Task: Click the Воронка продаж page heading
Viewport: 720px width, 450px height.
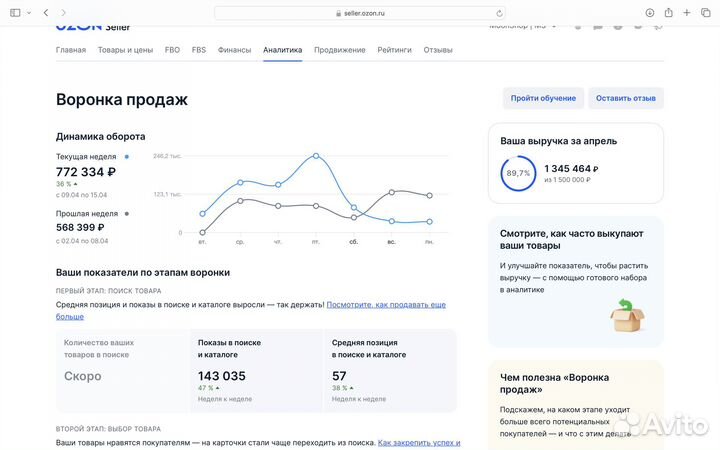Action: tap(122, 100)
